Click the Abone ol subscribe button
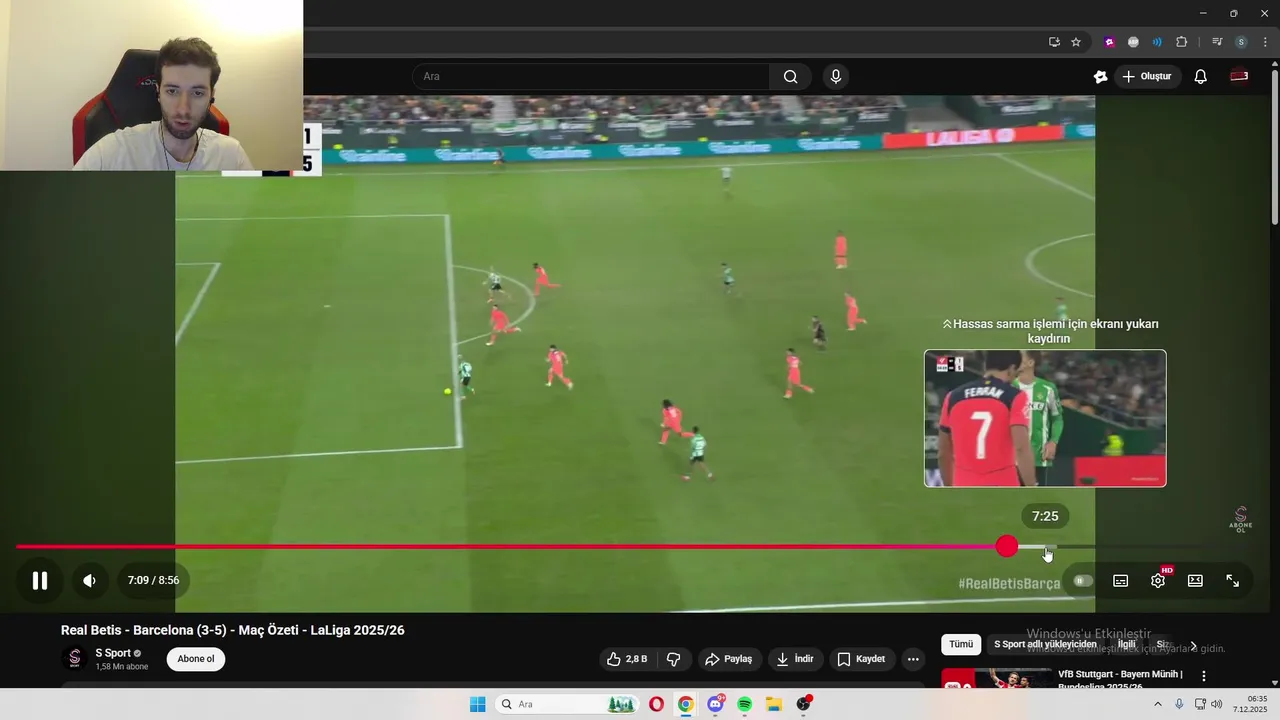 click(196, 659)
